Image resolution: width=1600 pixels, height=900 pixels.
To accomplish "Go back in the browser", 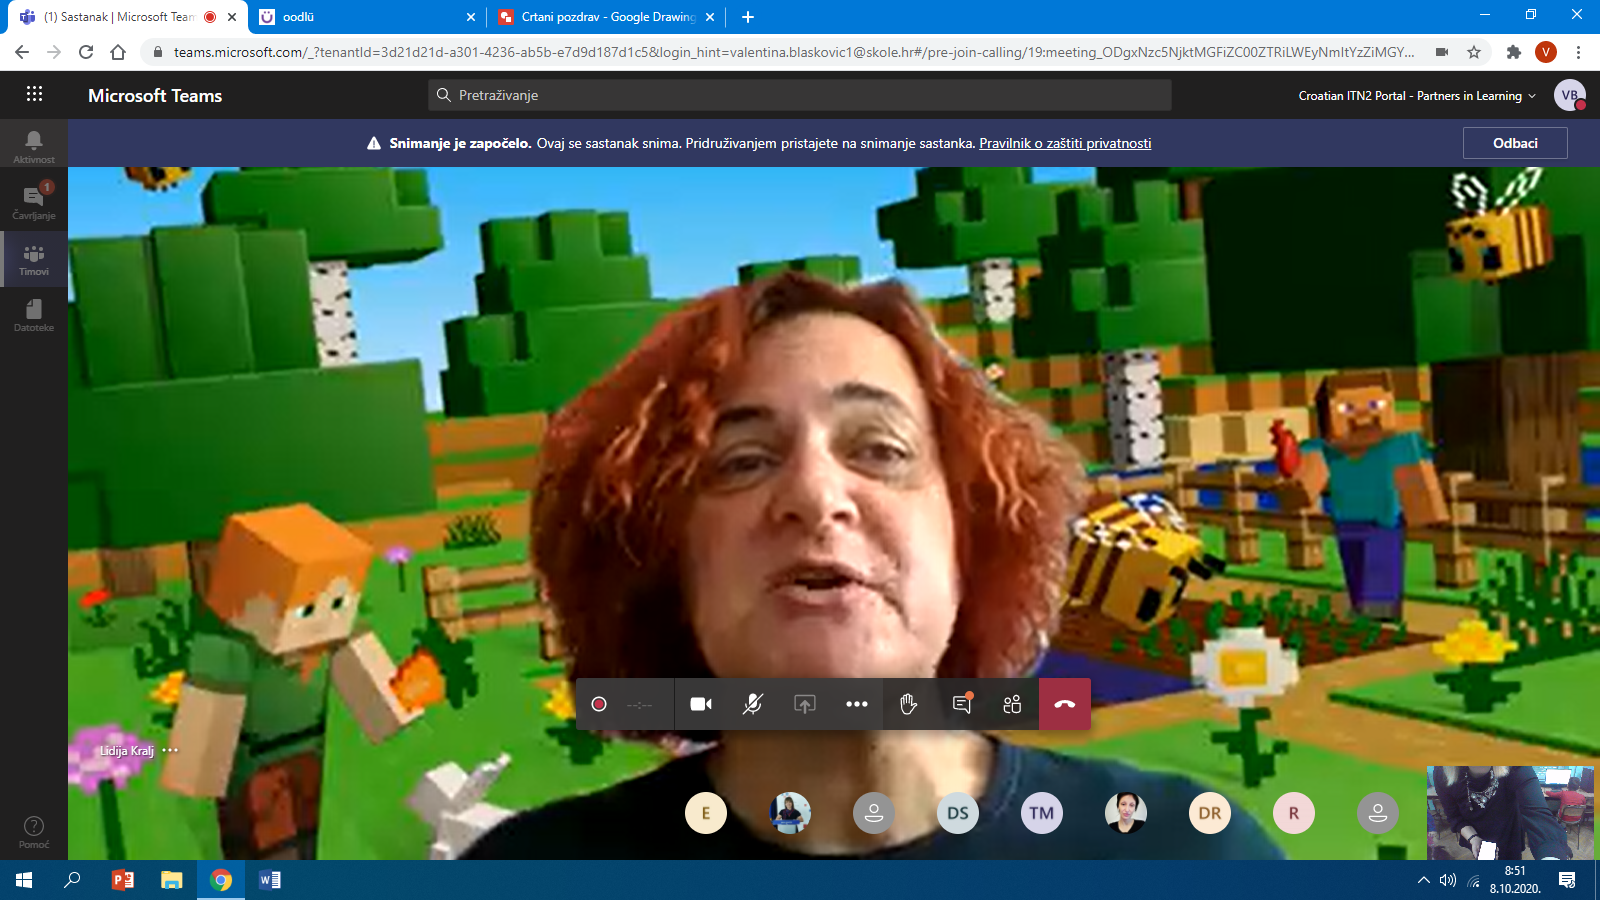I will (22, 52).
